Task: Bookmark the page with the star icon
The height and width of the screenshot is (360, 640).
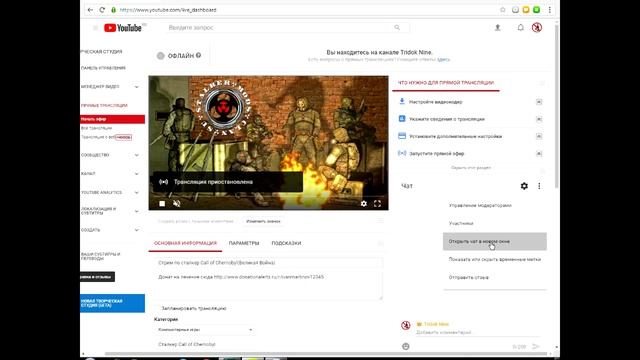Action: (x=503, y=10)
